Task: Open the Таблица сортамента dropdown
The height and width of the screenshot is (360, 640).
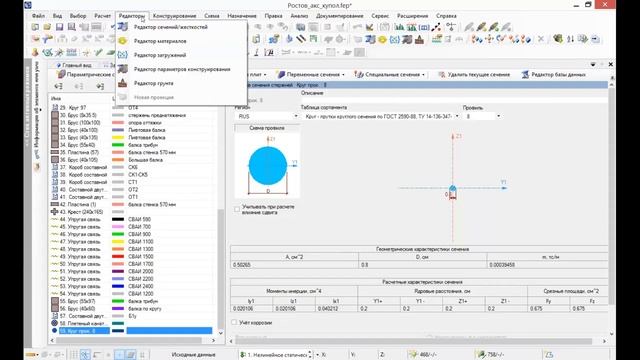Action: [x=457, y=116]
